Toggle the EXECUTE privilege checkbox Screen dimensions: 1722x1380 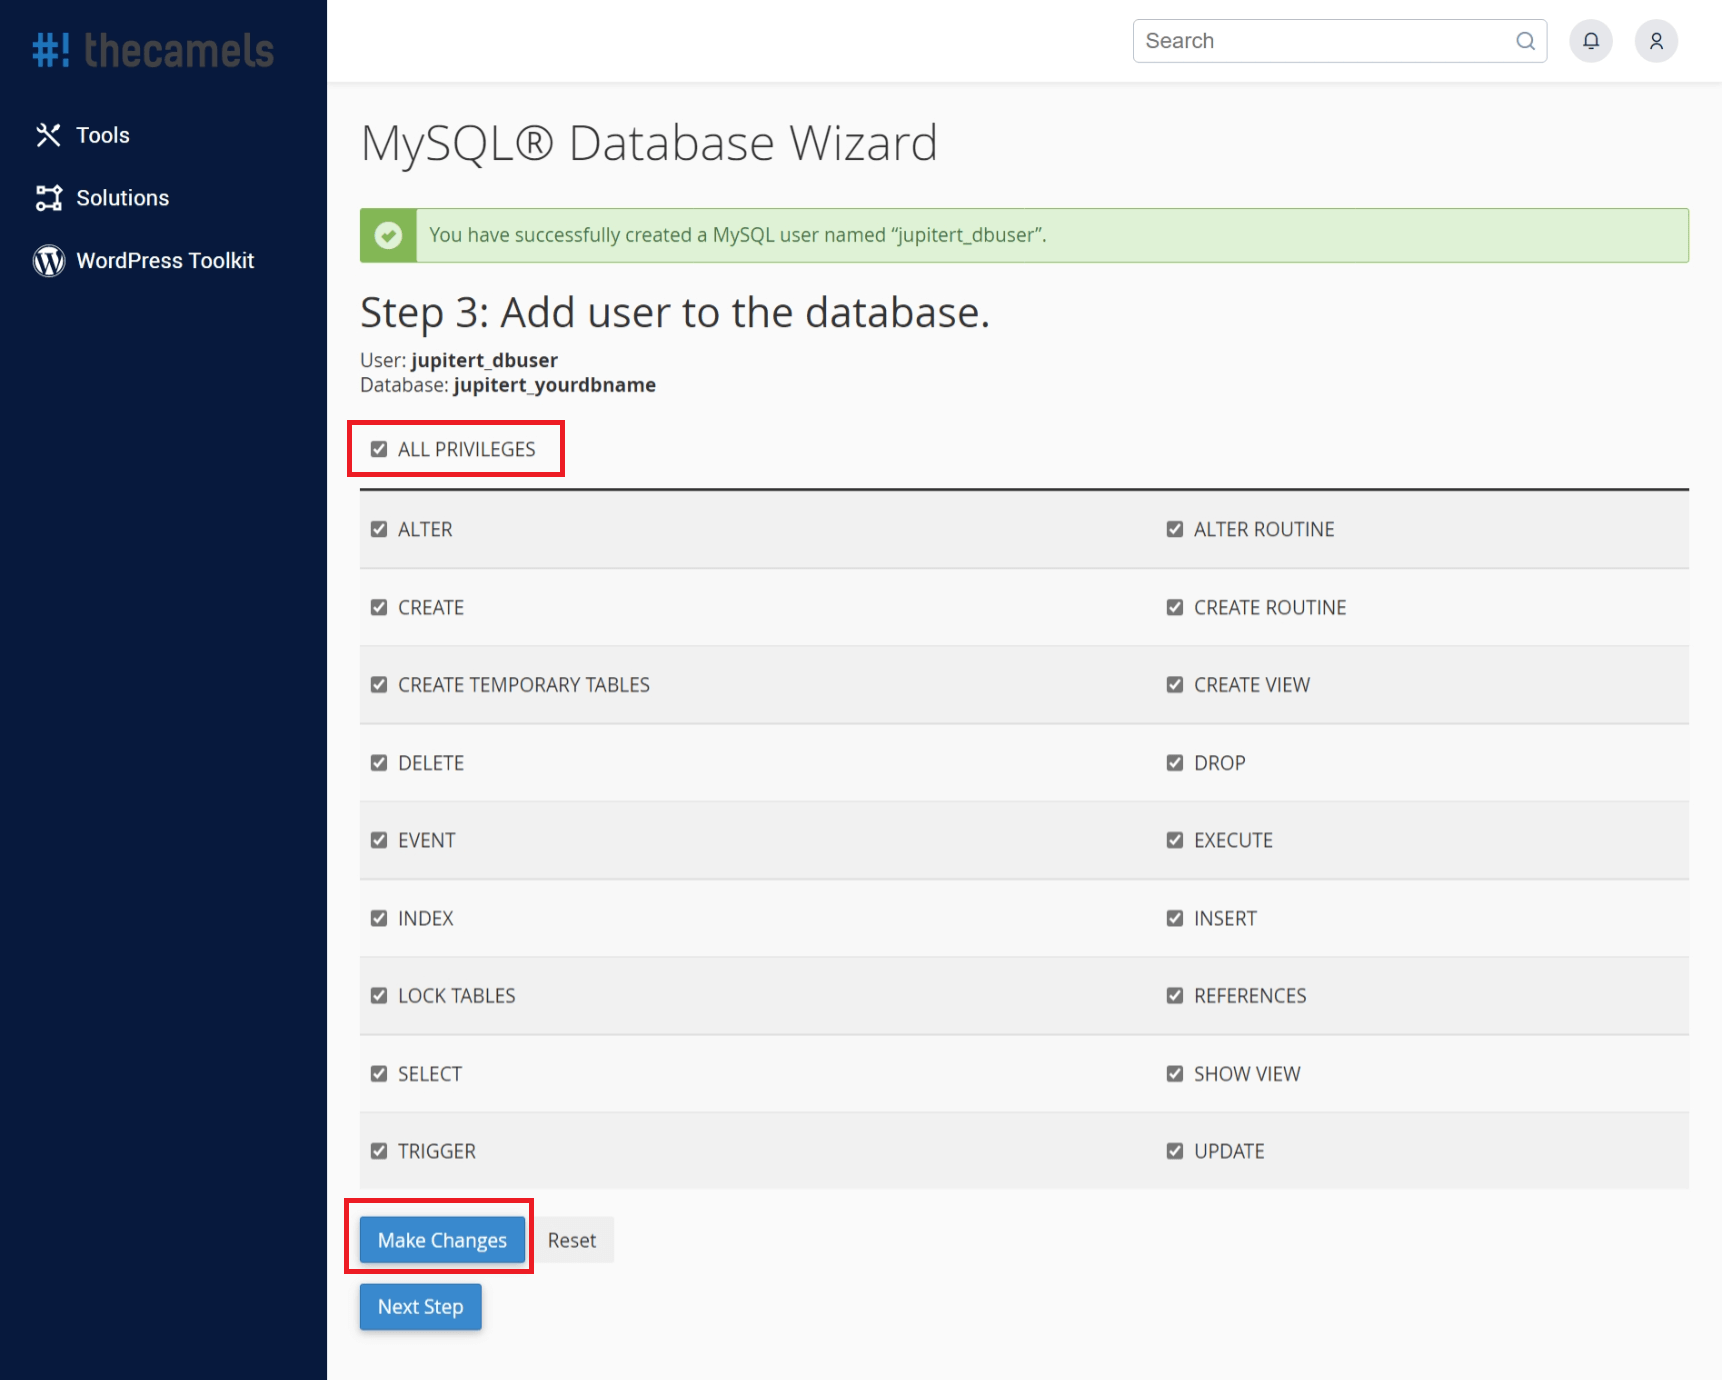pyautogui.click(x=1175, y=840)
